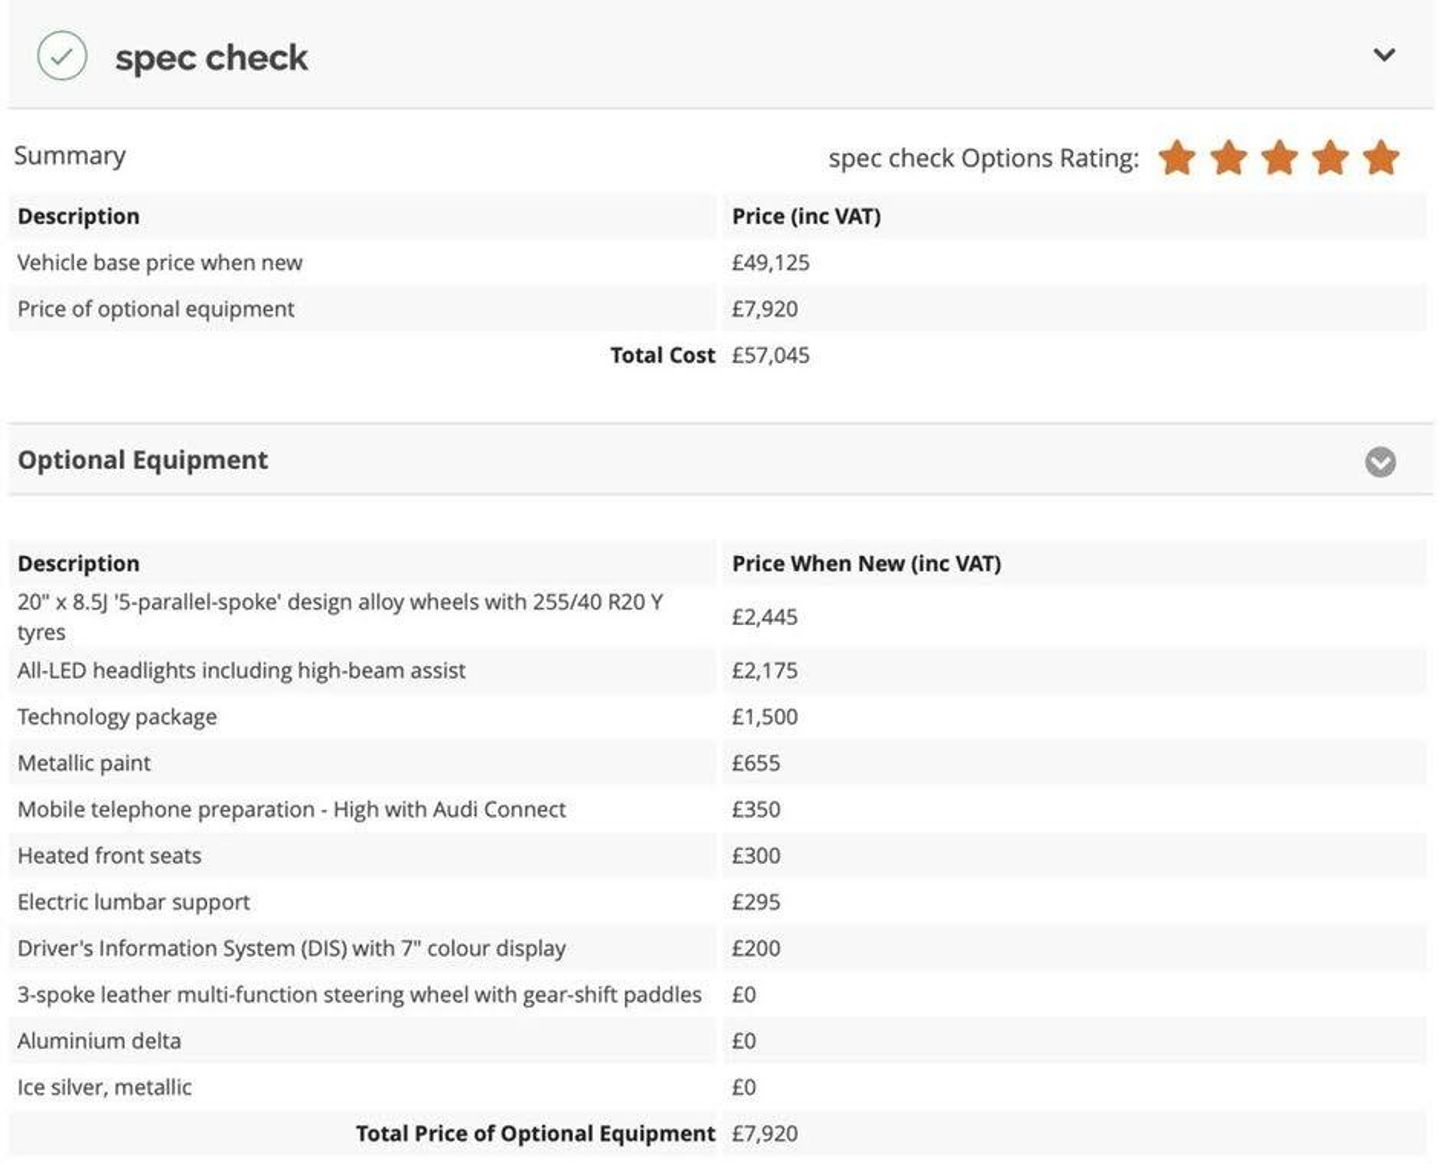Collapse Optional Equipment via grey circle arrow
The width and height of the screenshot is (1440, 1175).
click(x=1380, y=462)
